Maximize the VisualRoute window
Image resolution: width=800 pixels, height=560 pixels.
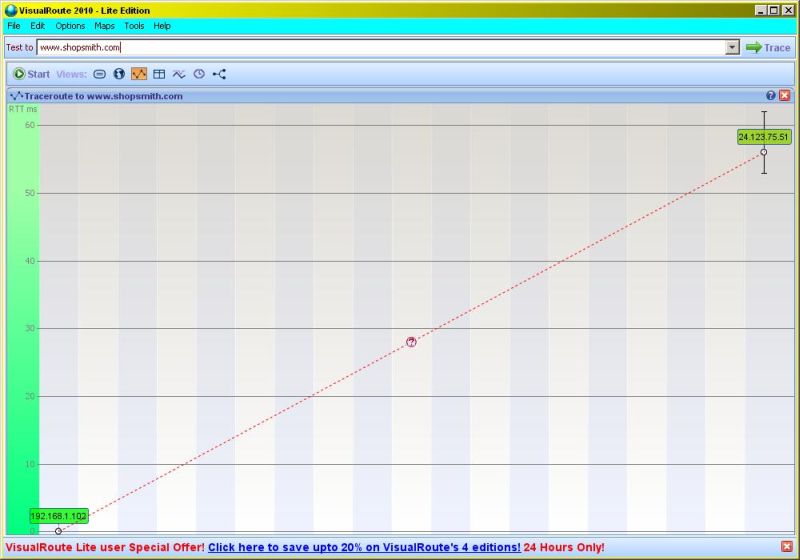click(x=774, y=10)
